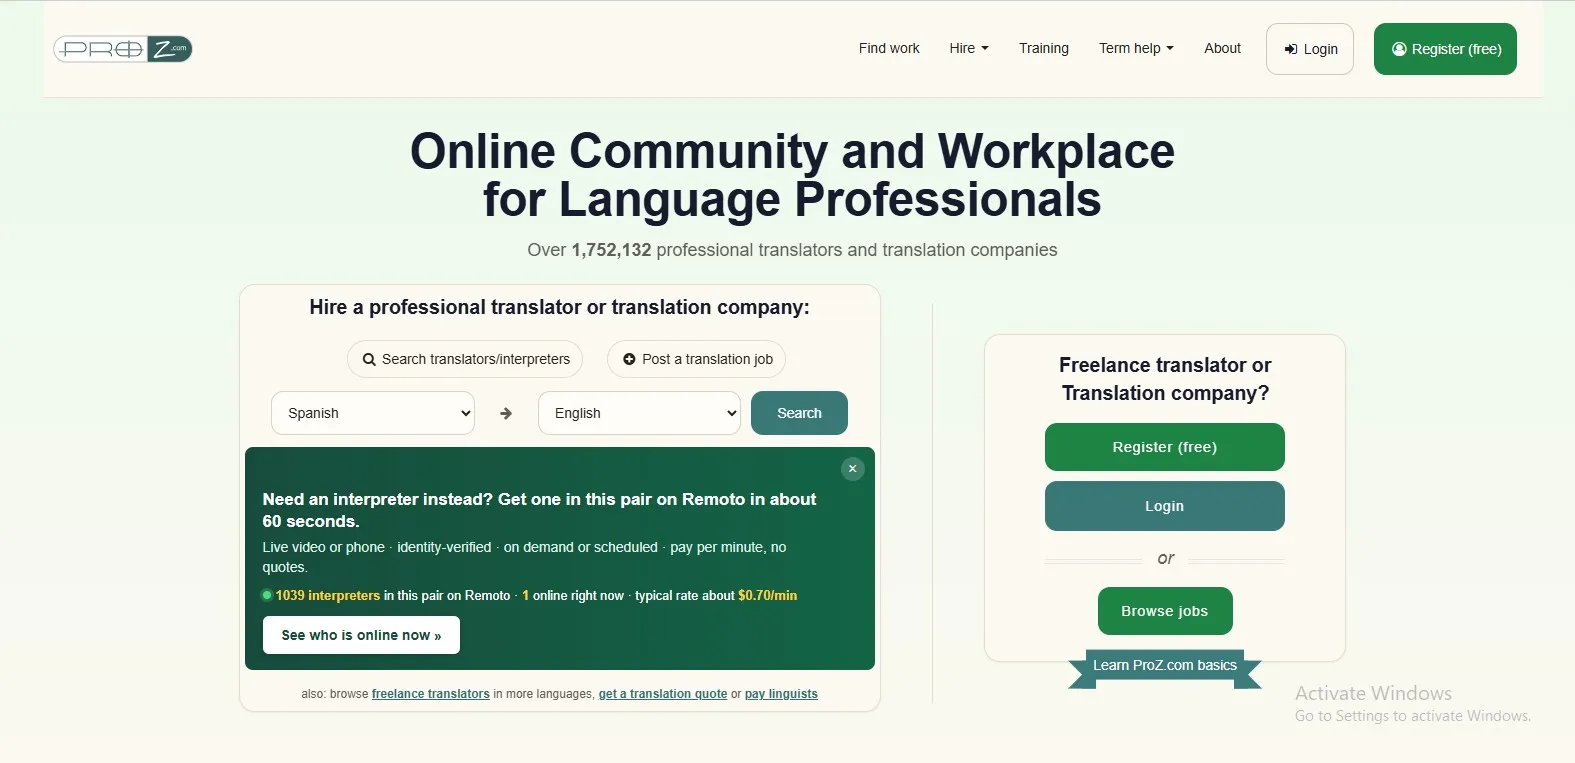Click the arrow between language selectors

coord(506,413)
